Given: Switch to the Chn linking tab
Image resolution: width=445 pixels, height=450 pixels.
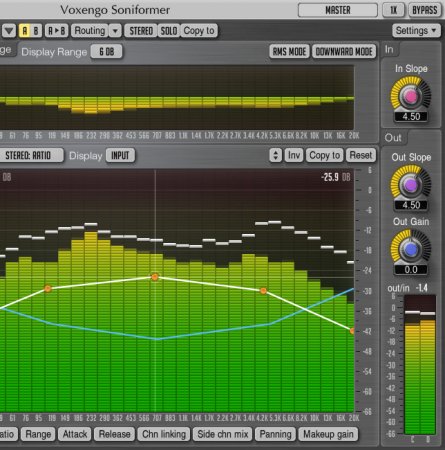Looking at the screenshot, I should (x=164, y=434).
